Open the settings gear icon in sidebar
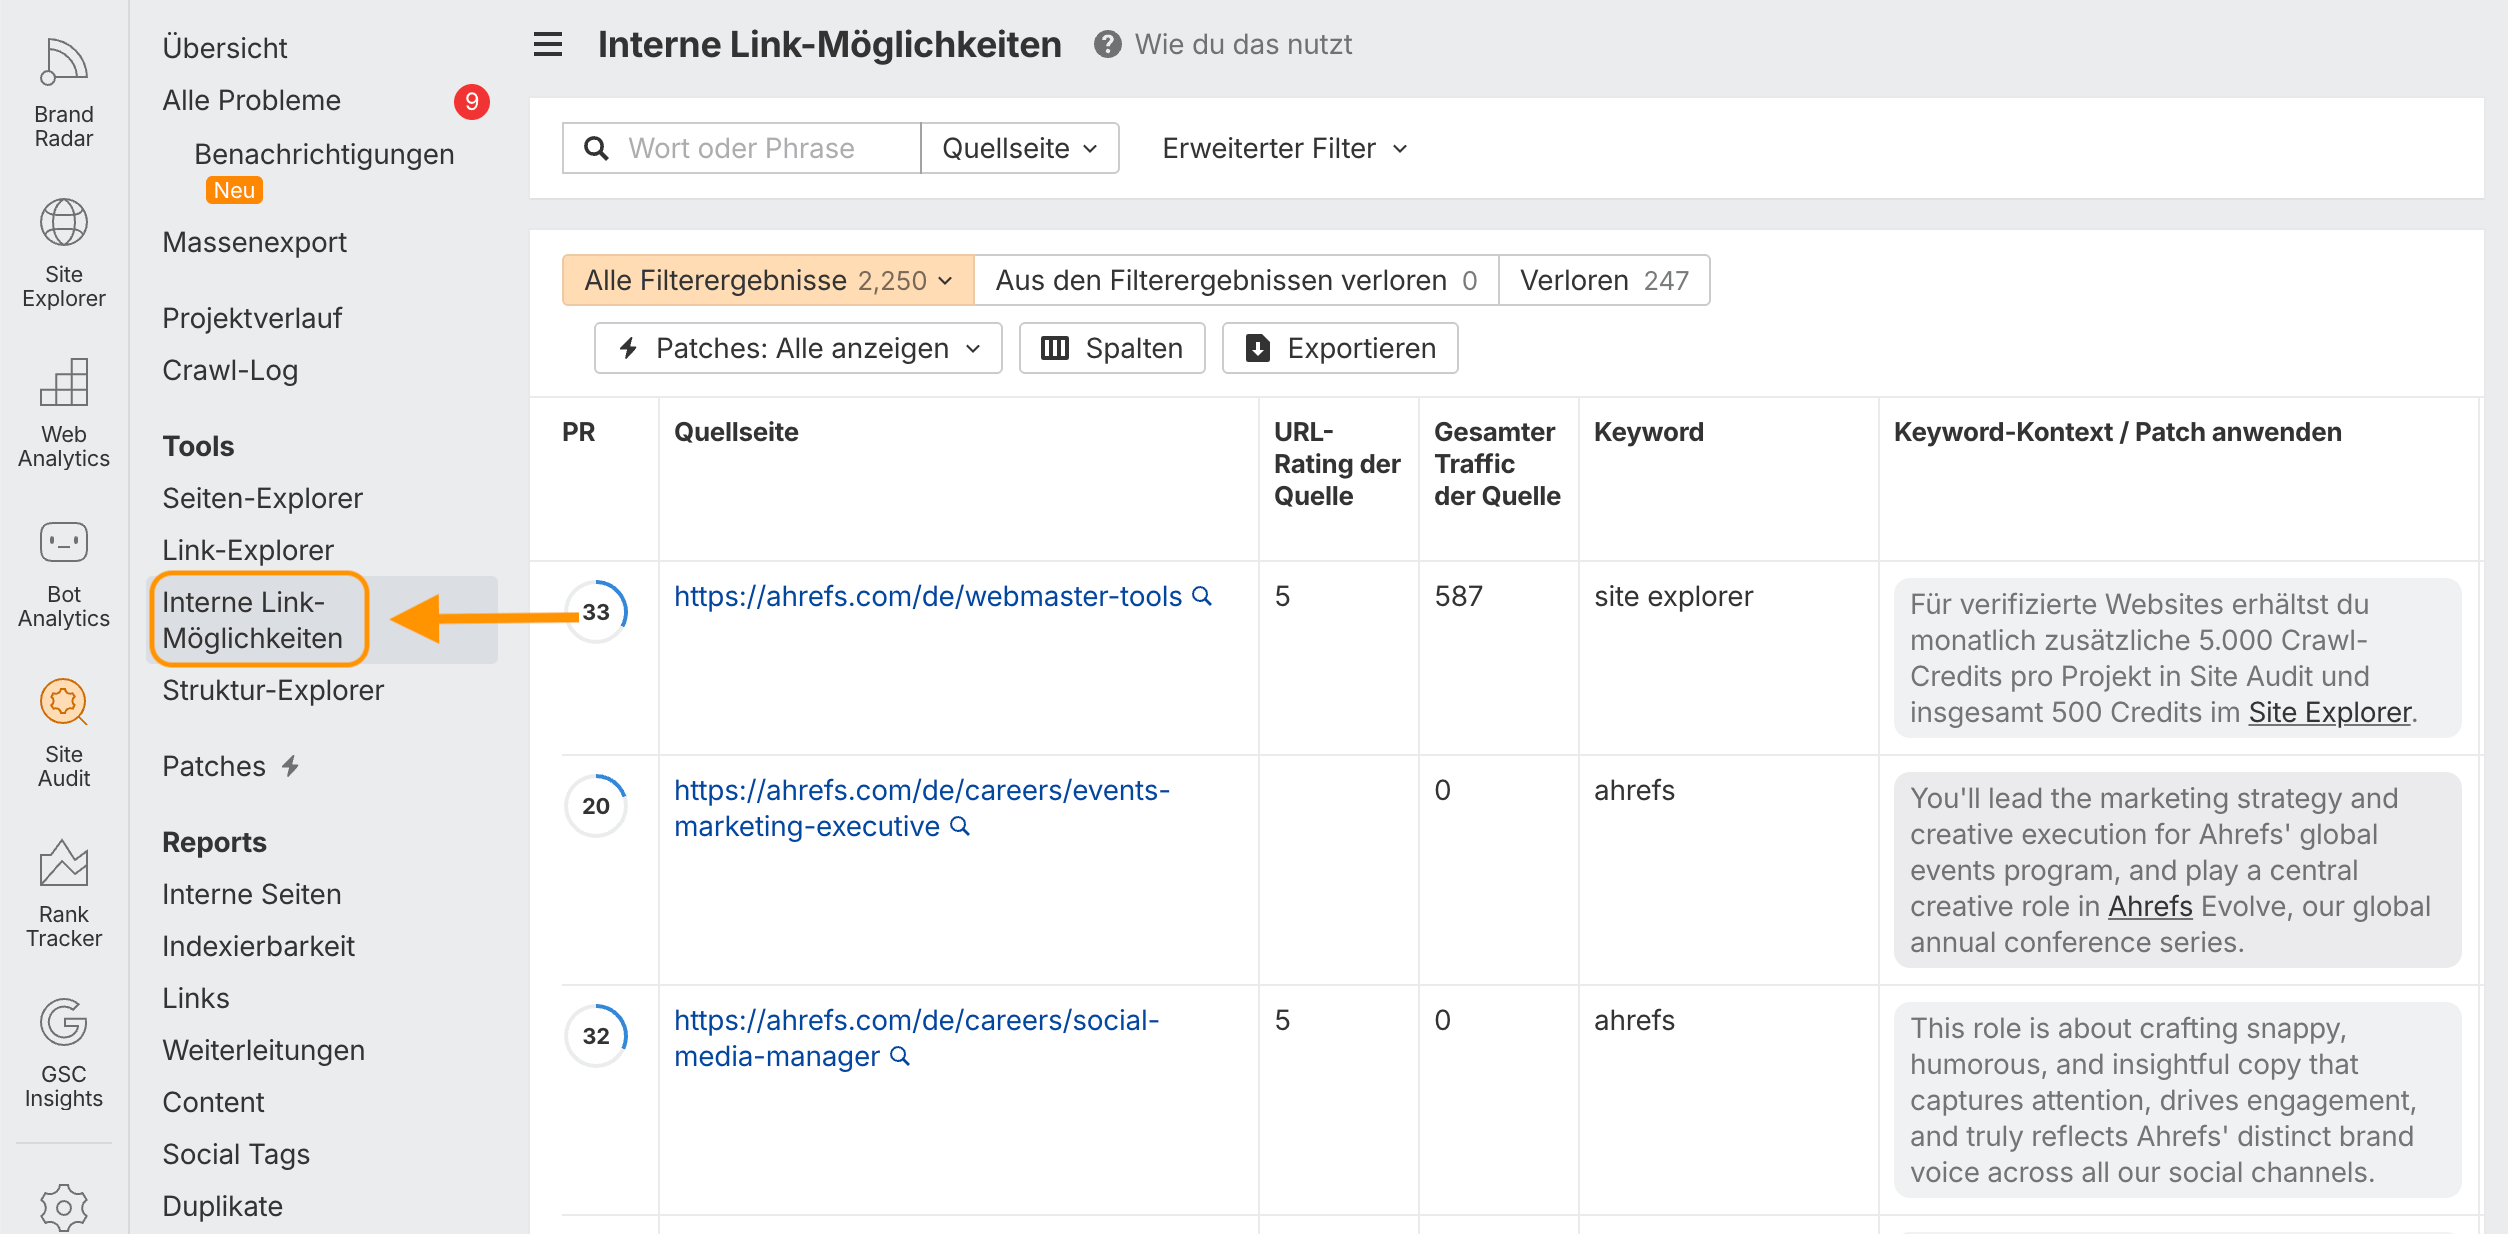 pyautogui.click(x=64, y=1207)
